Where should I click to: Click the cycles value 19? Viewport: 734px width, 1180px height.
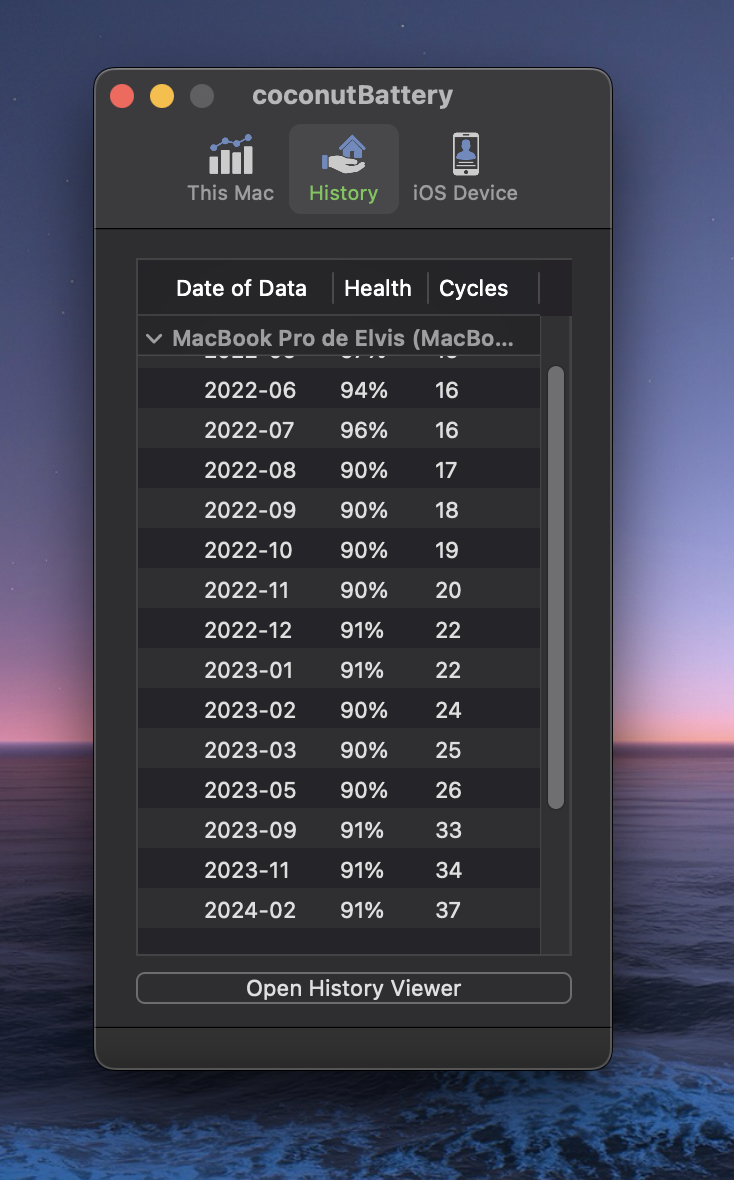point(446,550)
